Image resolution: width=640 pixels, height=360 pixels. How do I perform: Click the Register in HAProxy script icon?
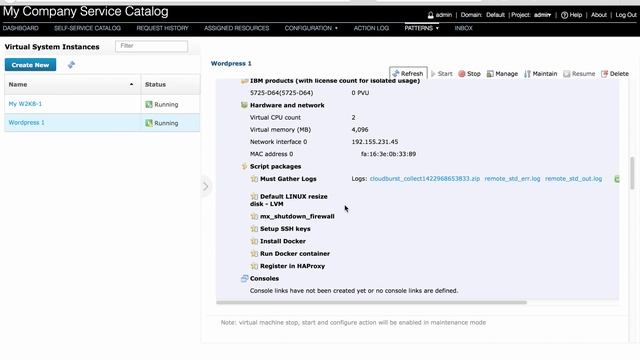pyautogui.click(x=254, y=266)
